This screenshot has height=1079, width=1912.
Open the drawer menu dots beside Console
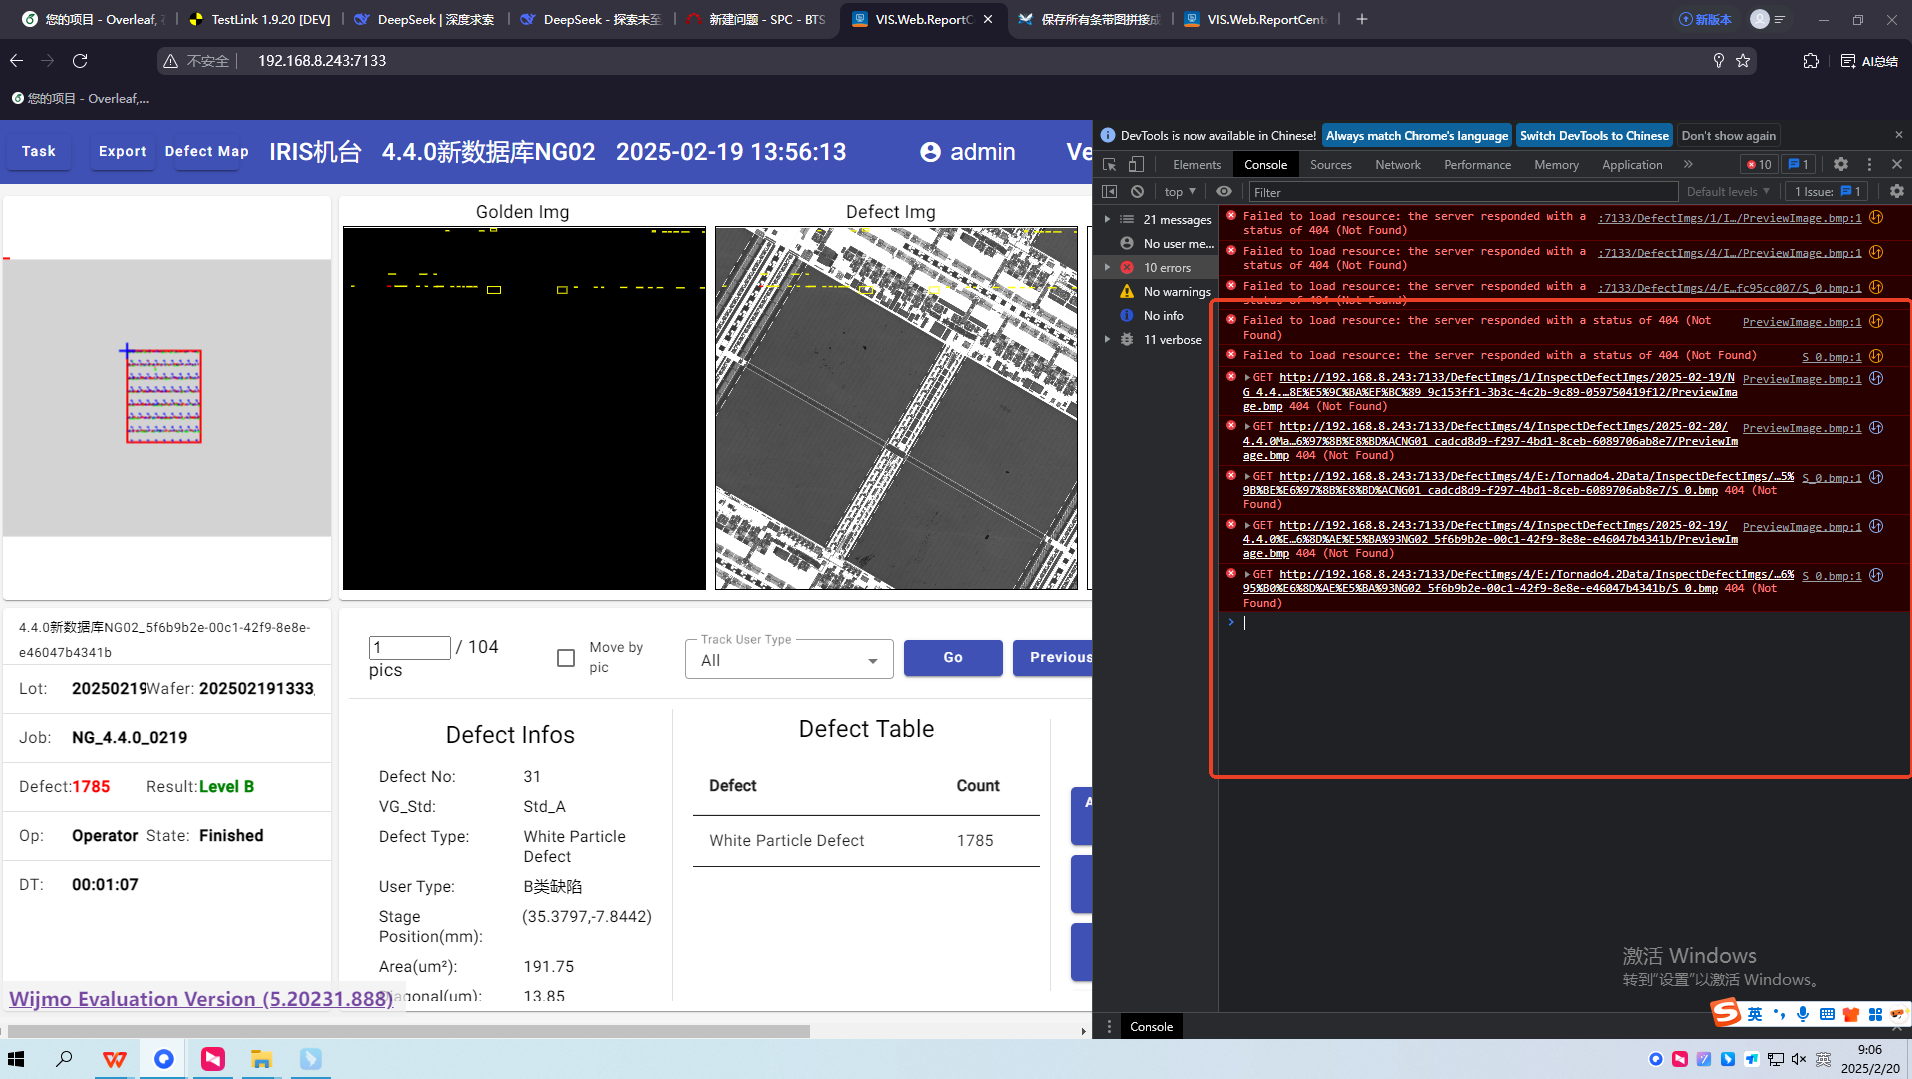(x=1108, y=1026)
